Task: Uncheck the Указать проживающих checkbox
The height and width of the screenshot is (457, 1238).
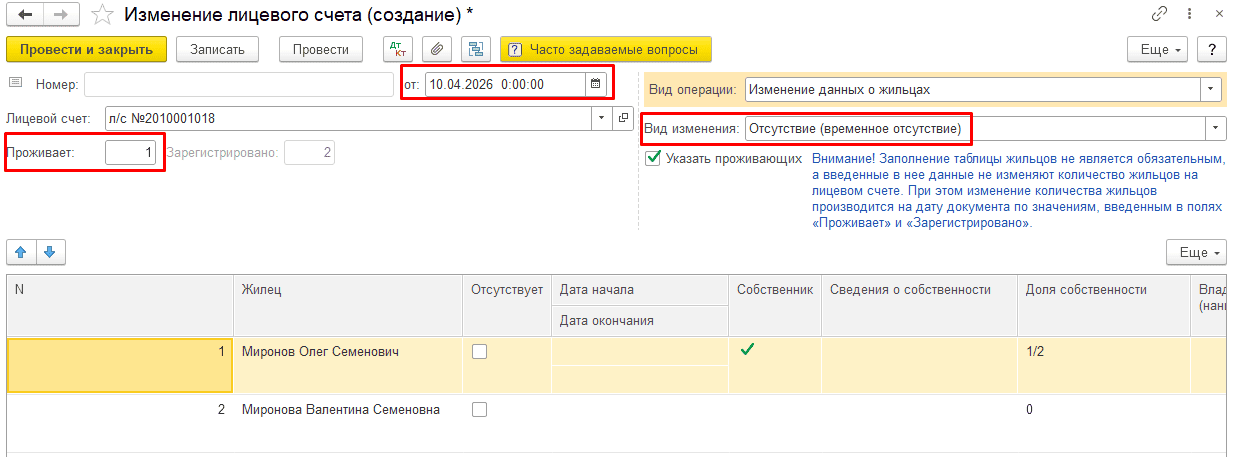Action: [653, 158]
